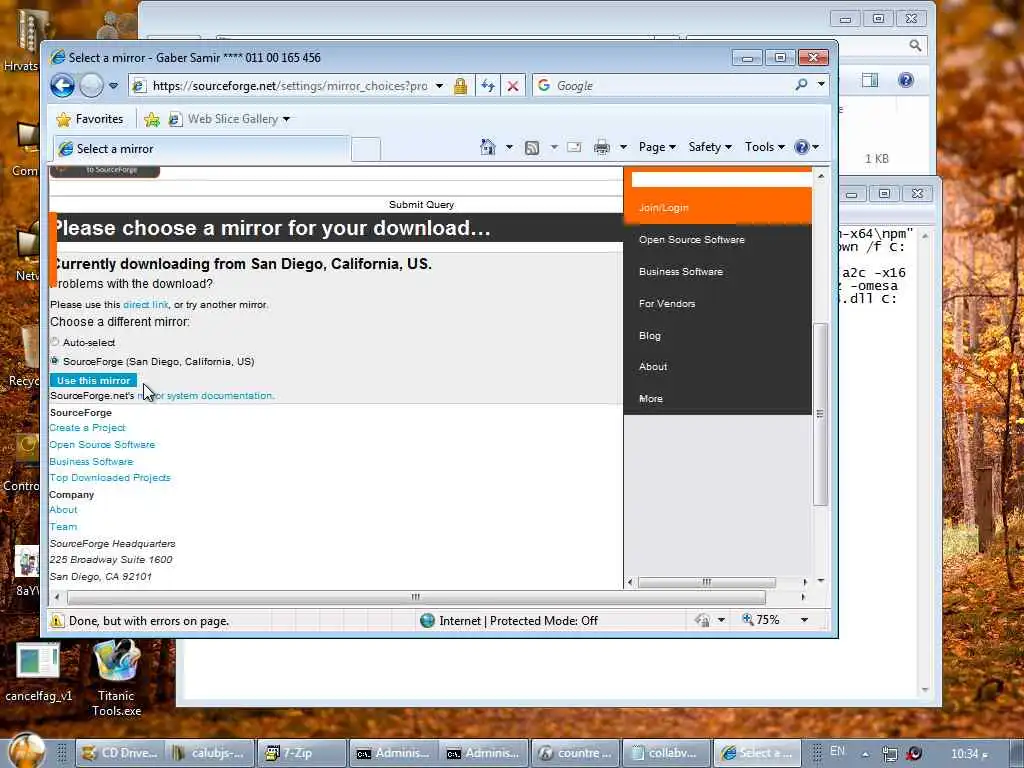Open the 75% zoom level dropdown

pos(805,620)
